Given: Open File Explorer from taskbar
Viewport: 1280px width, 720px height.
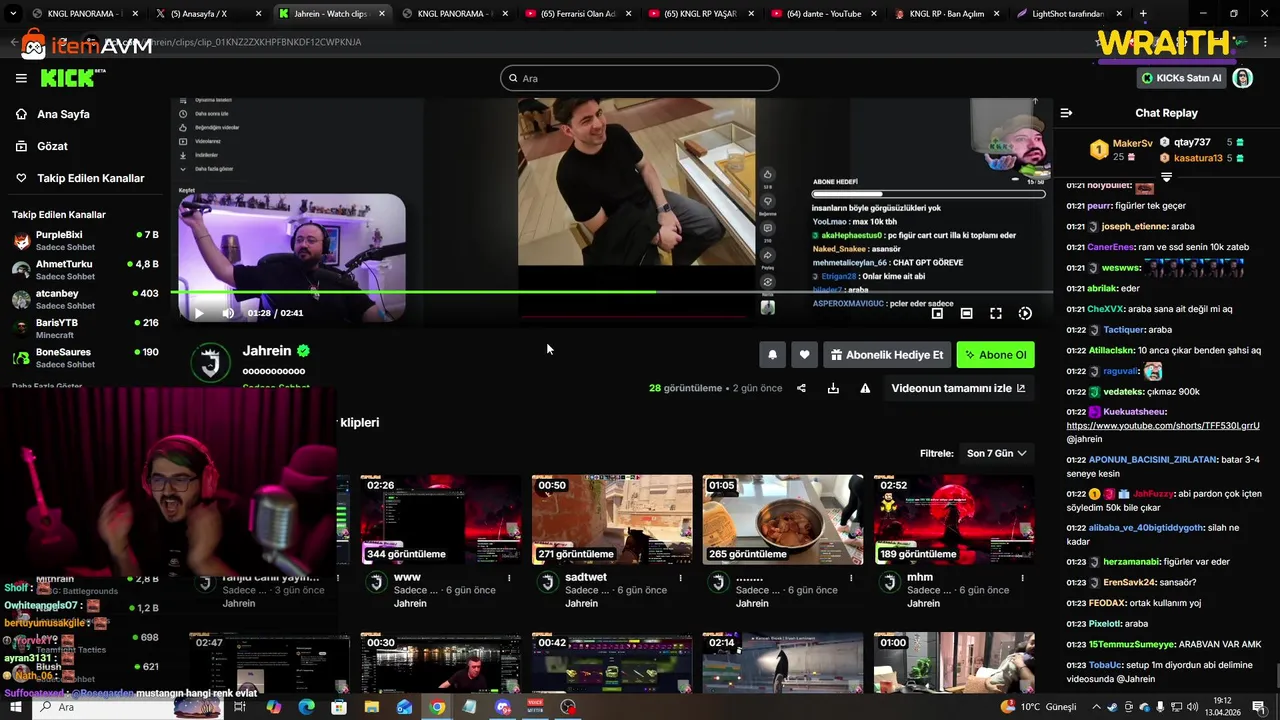Looking at the screenshot, I should click(x=372, y=707).
